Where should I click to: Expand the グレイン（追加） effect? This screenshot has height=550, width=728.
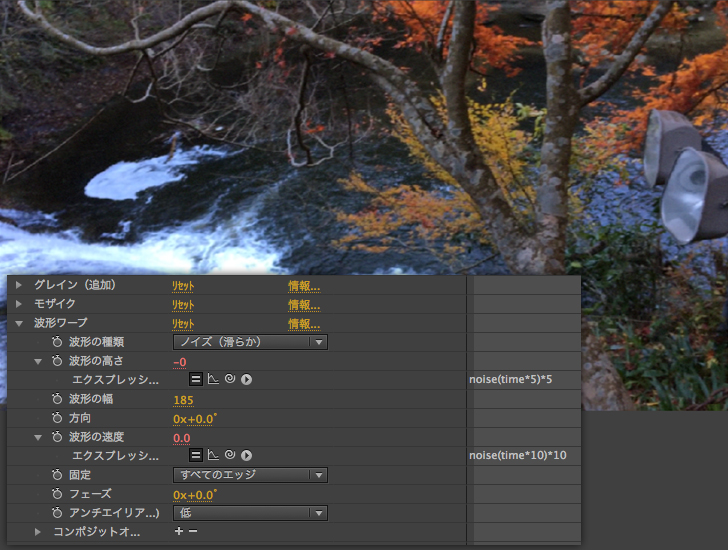click(x=18, y=285)
